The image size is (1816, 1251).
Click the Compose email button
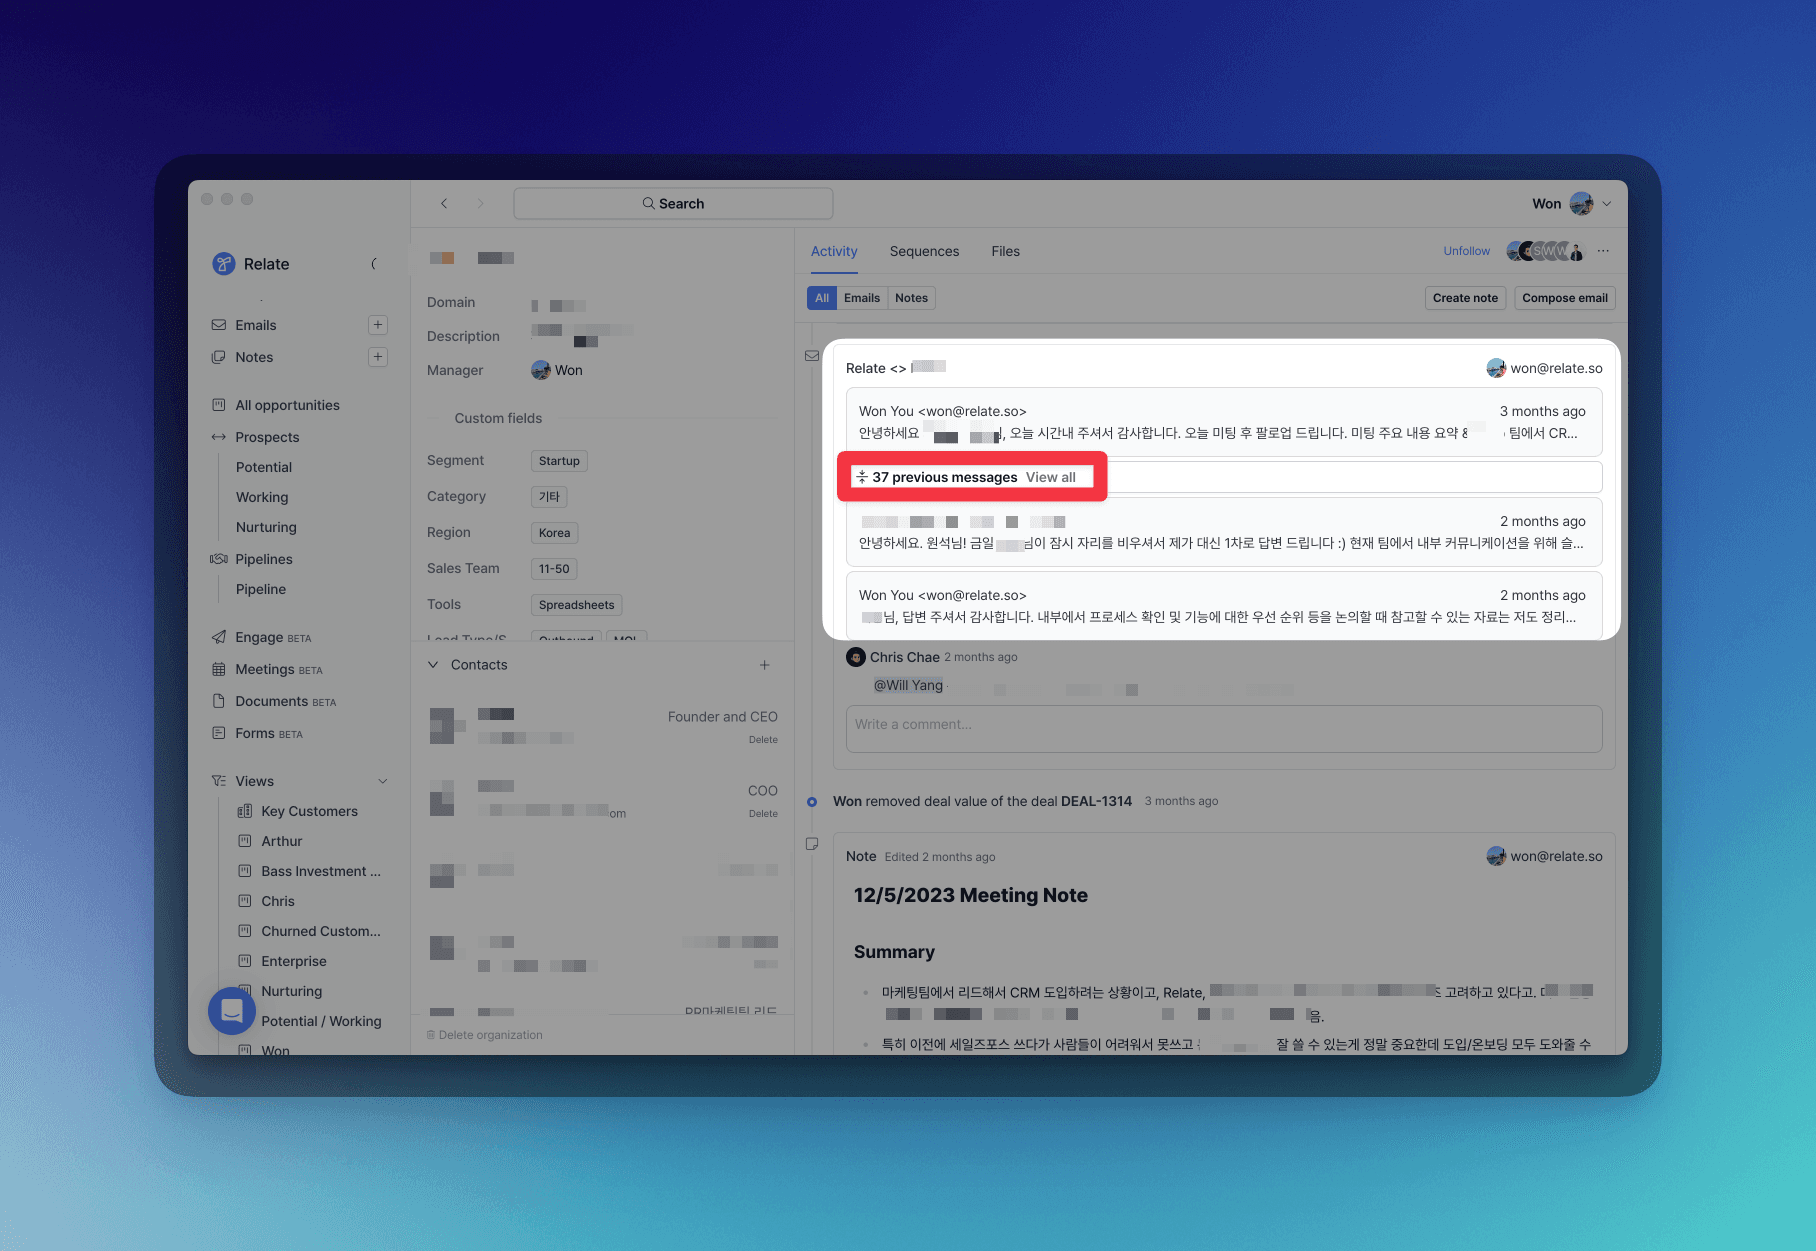click(x=1565, y=298)
